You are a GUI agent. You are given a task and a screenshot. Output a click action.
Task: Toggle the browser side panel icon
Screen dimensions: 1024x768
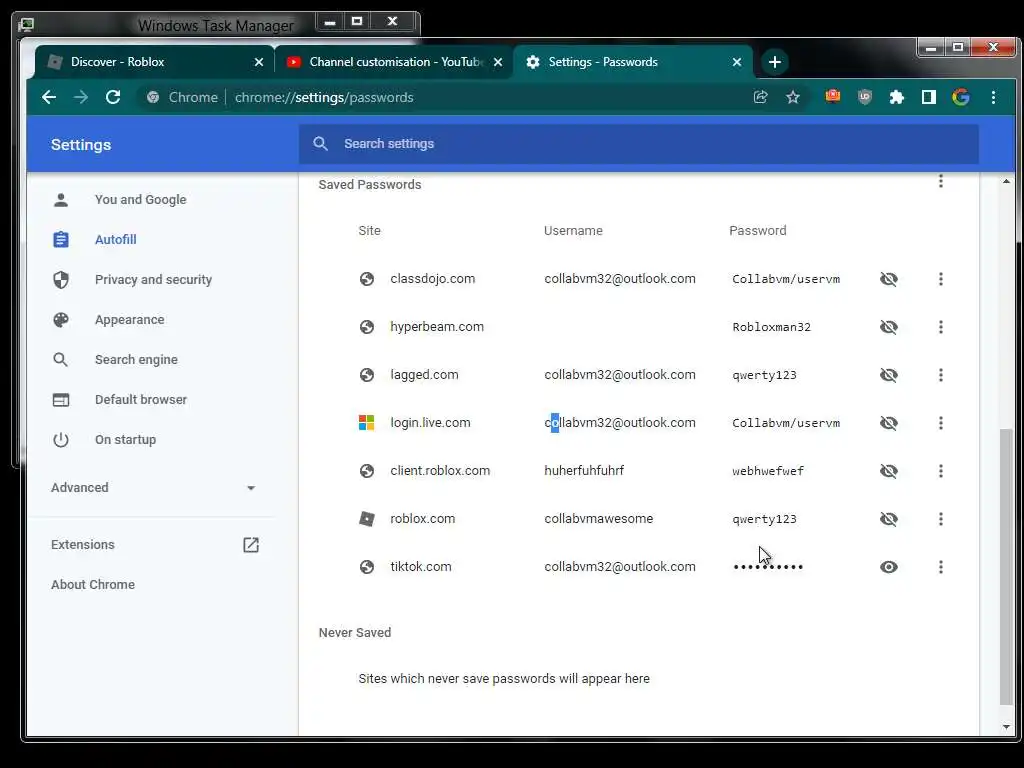pos(929,97)
